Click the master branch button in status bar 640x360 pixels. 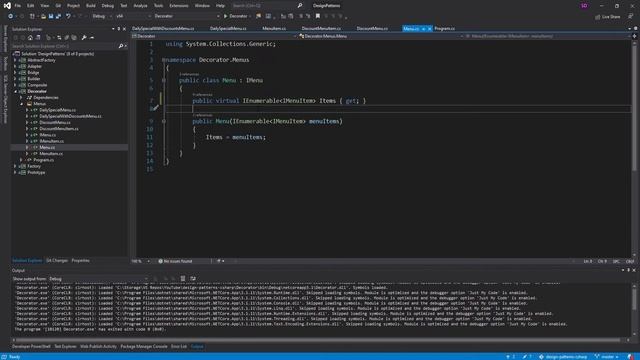click(x=607, y=357)
